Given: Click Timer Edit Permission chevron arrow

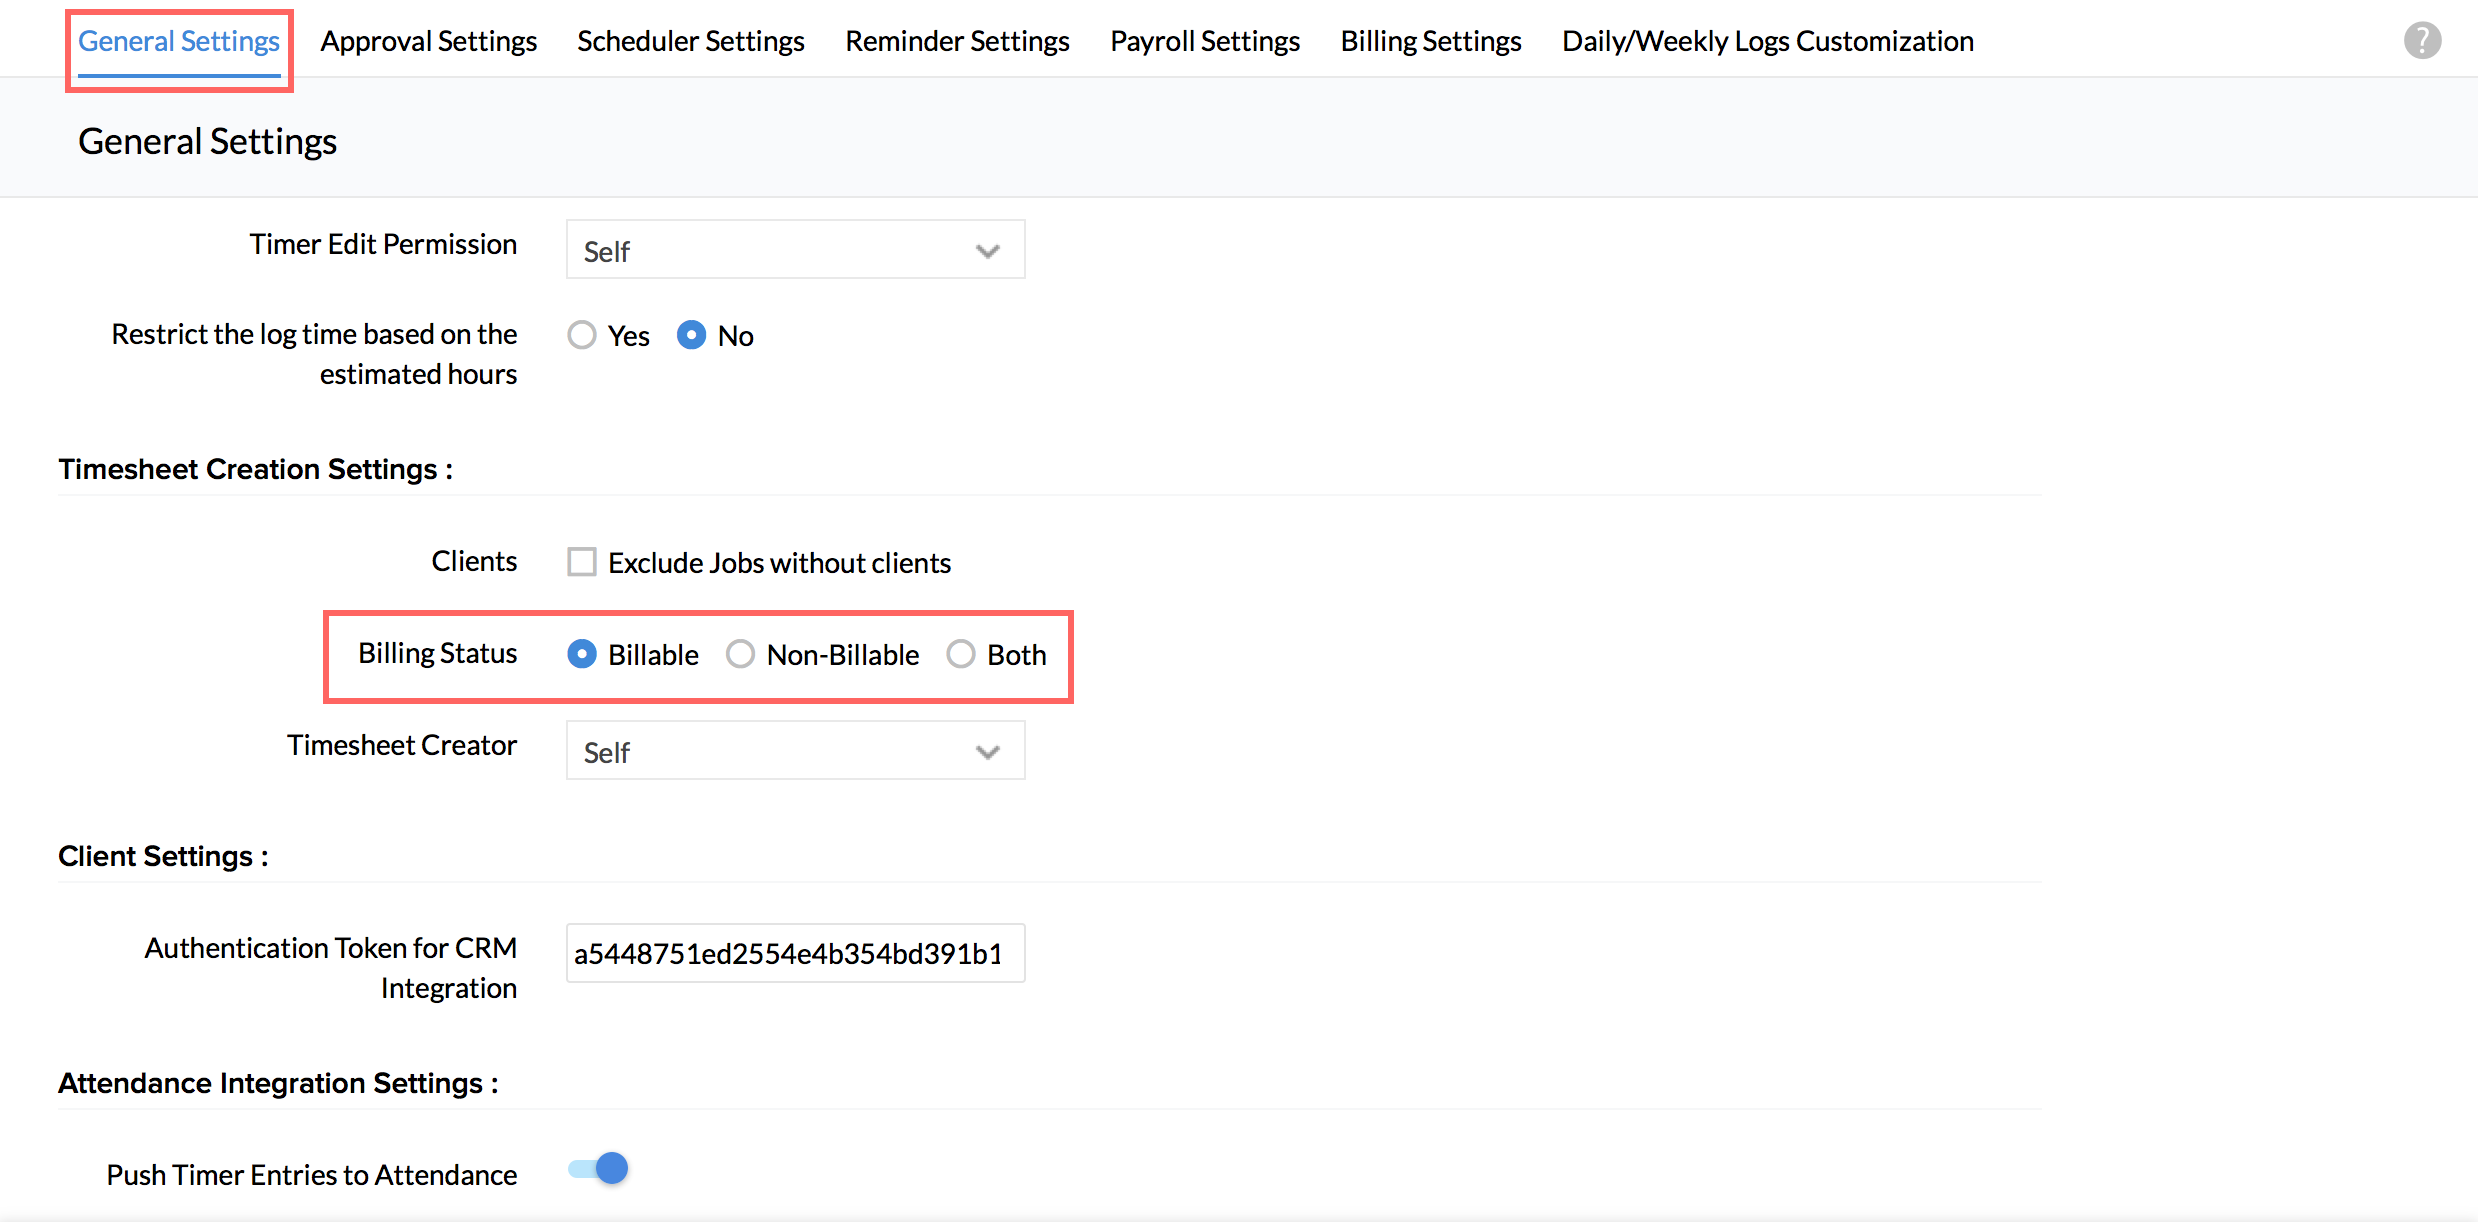Looking at the screenshot, I should (x=987, y=251).
